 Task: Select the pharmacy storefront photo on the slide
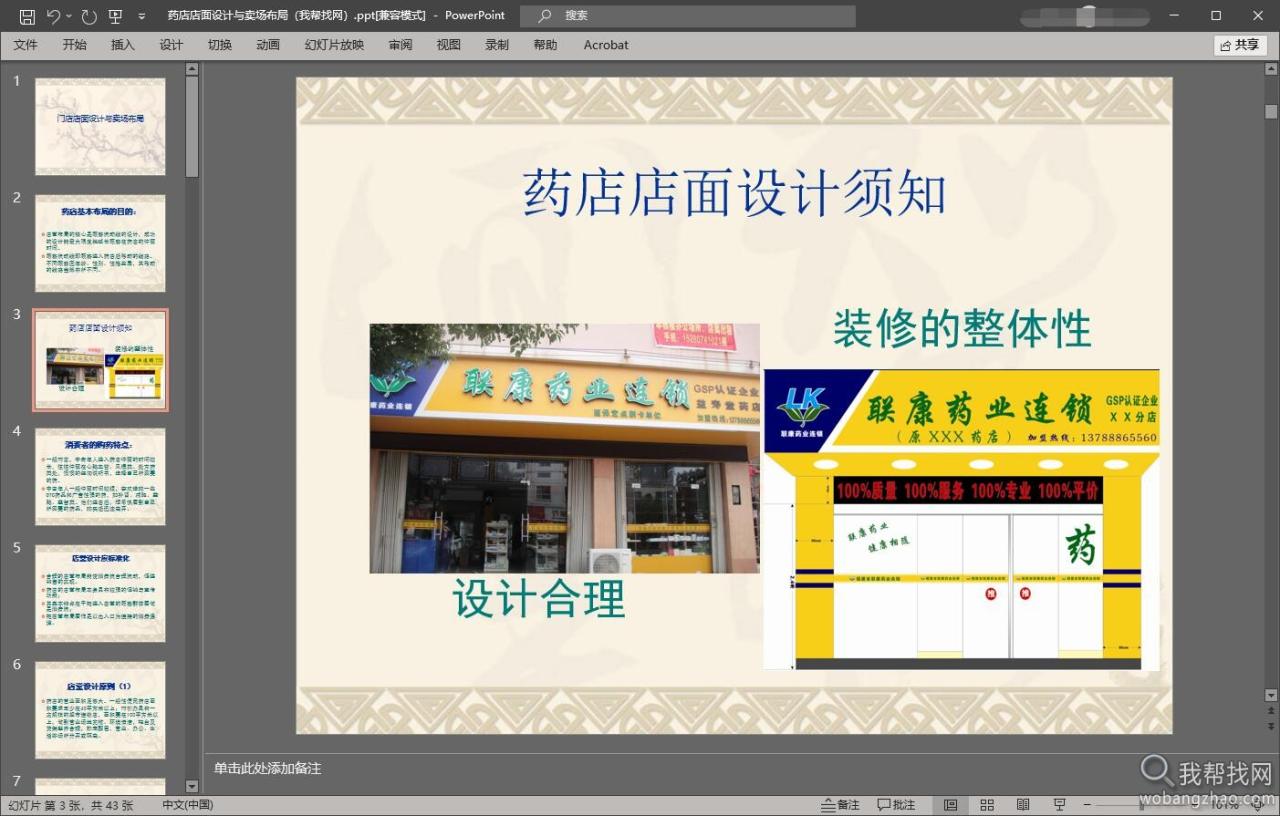564,448
